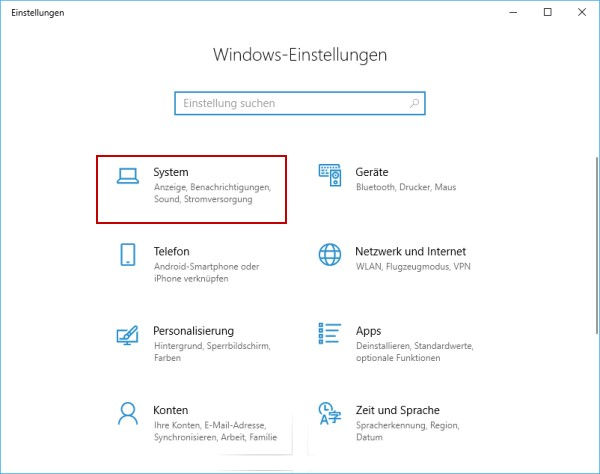Viewport: 600px width, 474px height.
Task: Open the Telefon phone icon
Action: [127, 254]
